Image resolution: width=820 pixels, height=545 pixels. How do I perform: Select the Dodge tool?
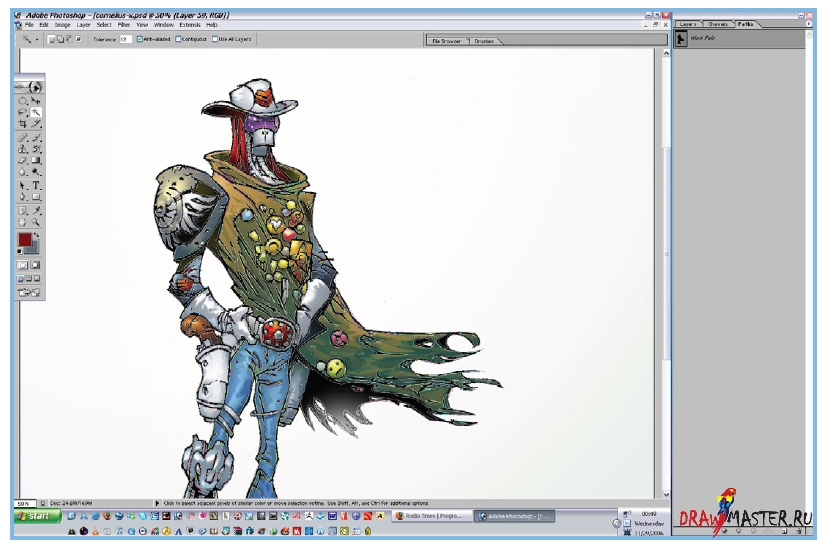tap(36, 172)
